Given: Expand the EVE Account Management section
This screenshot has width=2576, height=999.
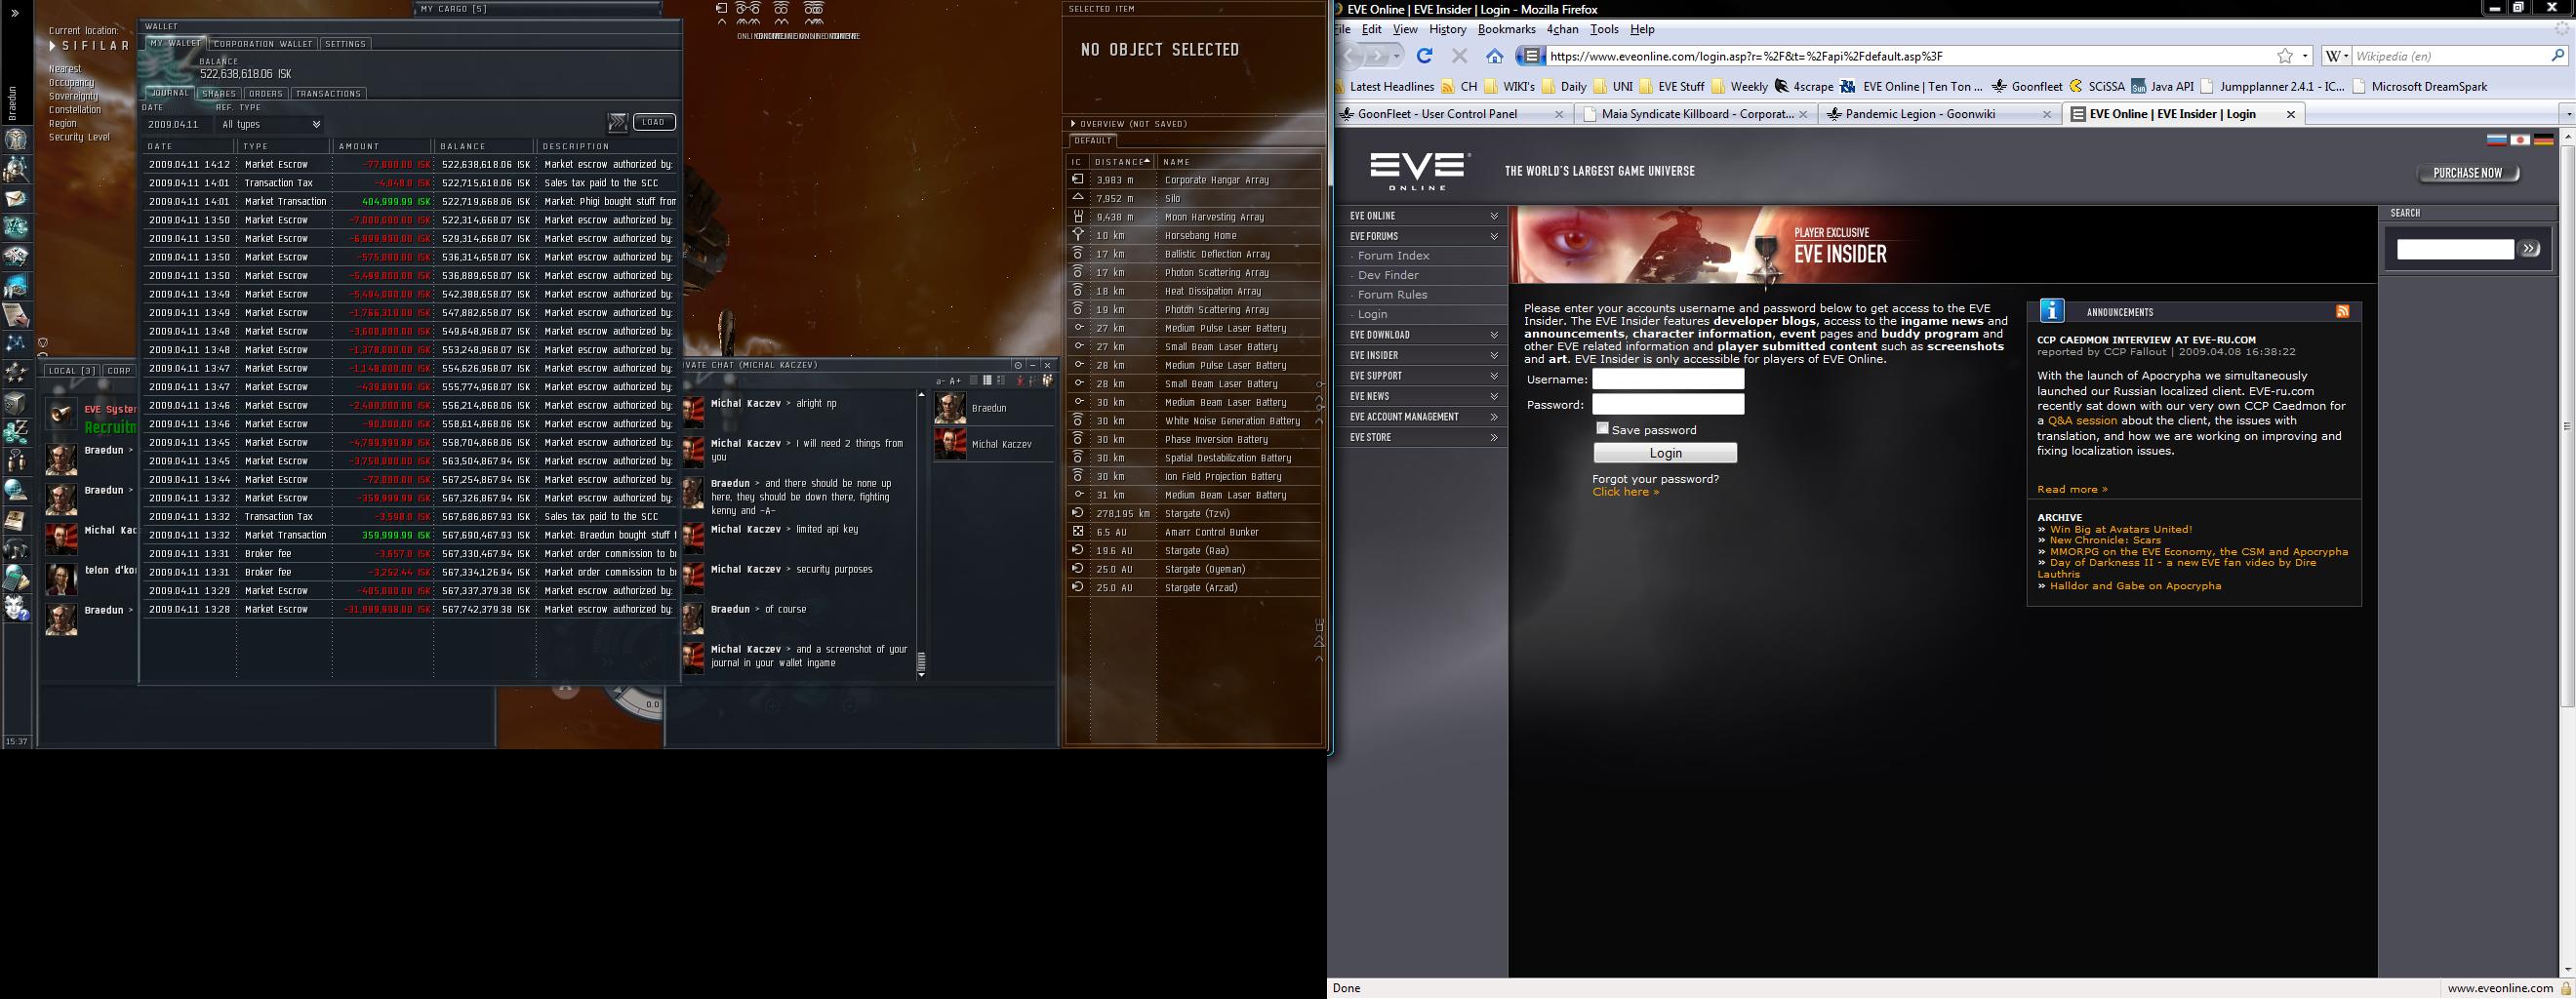Looking at the screenshot, I should tap(1494, 417).
